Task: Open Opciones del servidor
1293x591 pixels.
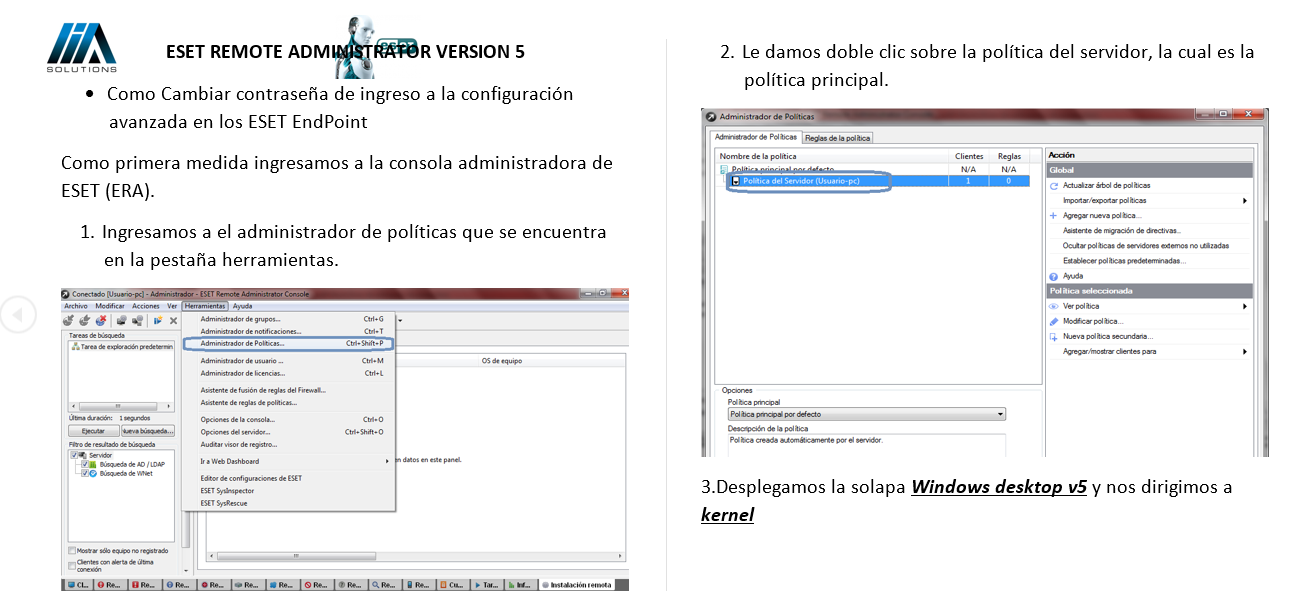Action: pos(290,432)
